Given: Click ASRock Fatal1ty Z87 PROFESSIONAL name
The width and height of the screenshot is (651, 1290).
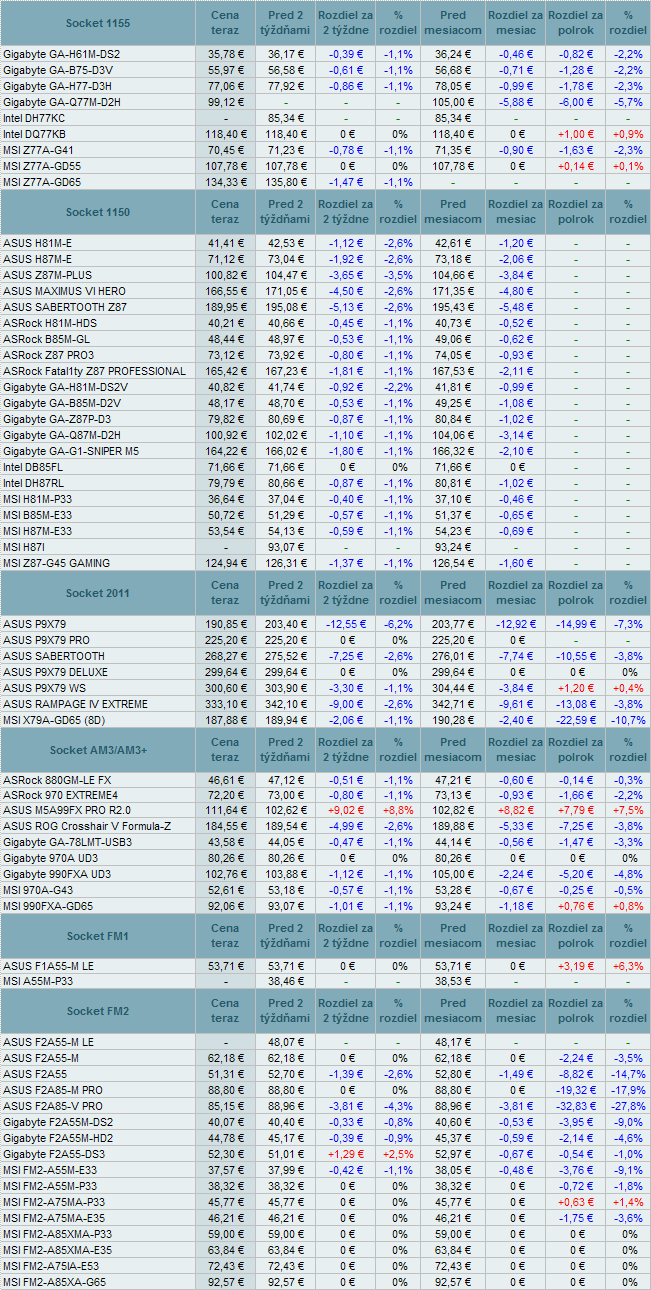Looking at the screenshot, I should [94, 371].
